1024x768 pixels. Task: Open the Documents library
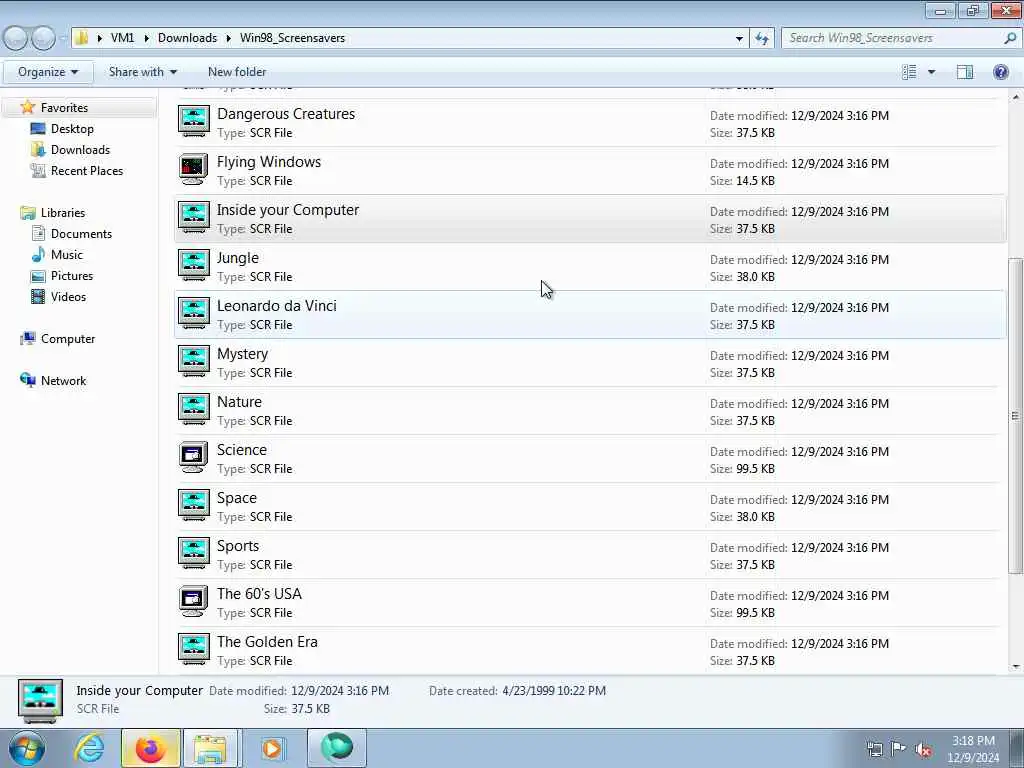(81, 234)
